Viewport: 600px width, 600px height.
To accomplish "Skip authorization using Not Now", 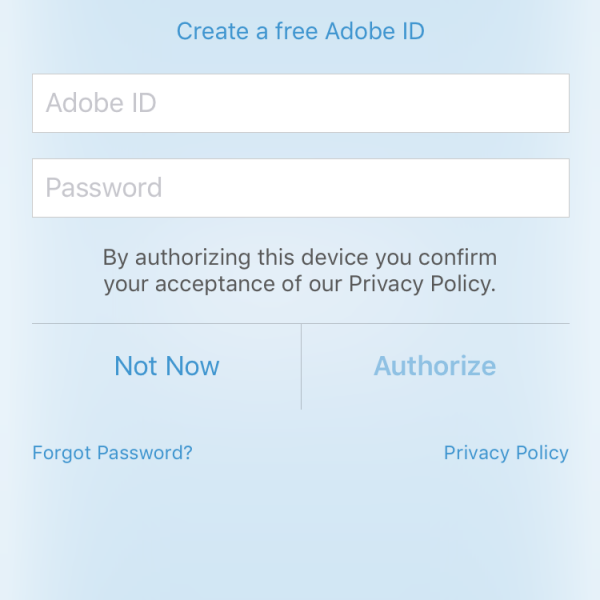I will tap(166, 366).
